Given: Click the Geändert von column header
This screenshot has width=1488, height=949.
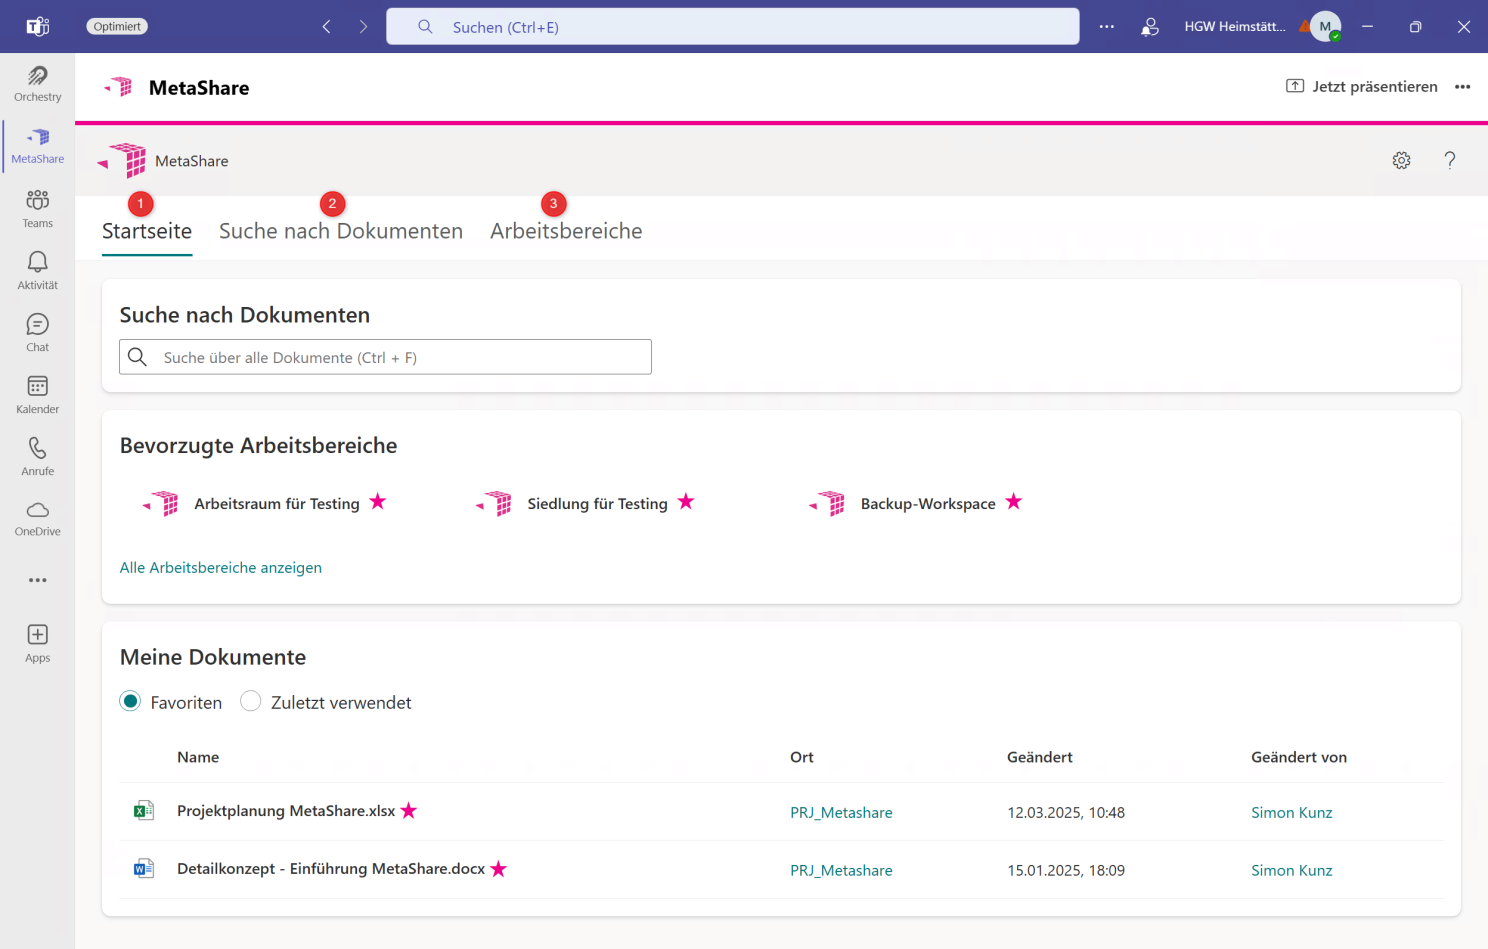Looking at the screenshot, I should point(1299,757).
